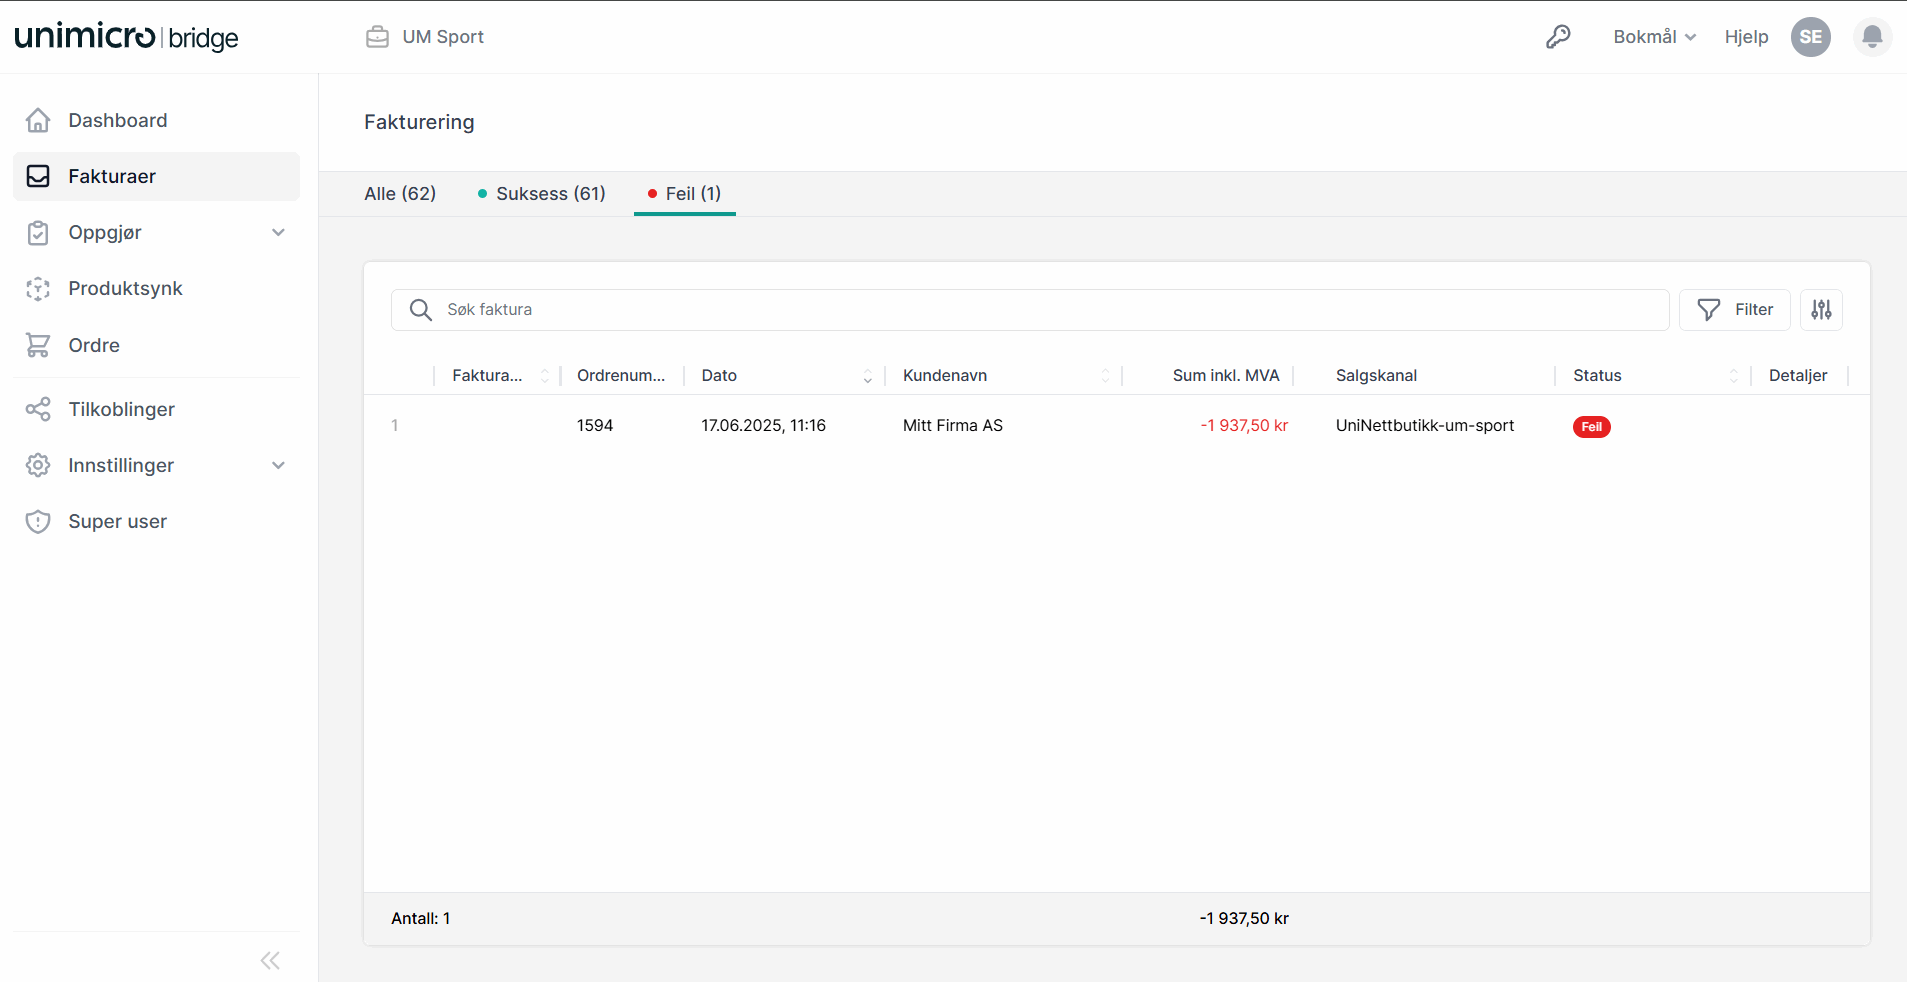The height and width of the screenshot is (982, 1907).
Task: Open column settings sliders icon
Action: (1821, 310)
